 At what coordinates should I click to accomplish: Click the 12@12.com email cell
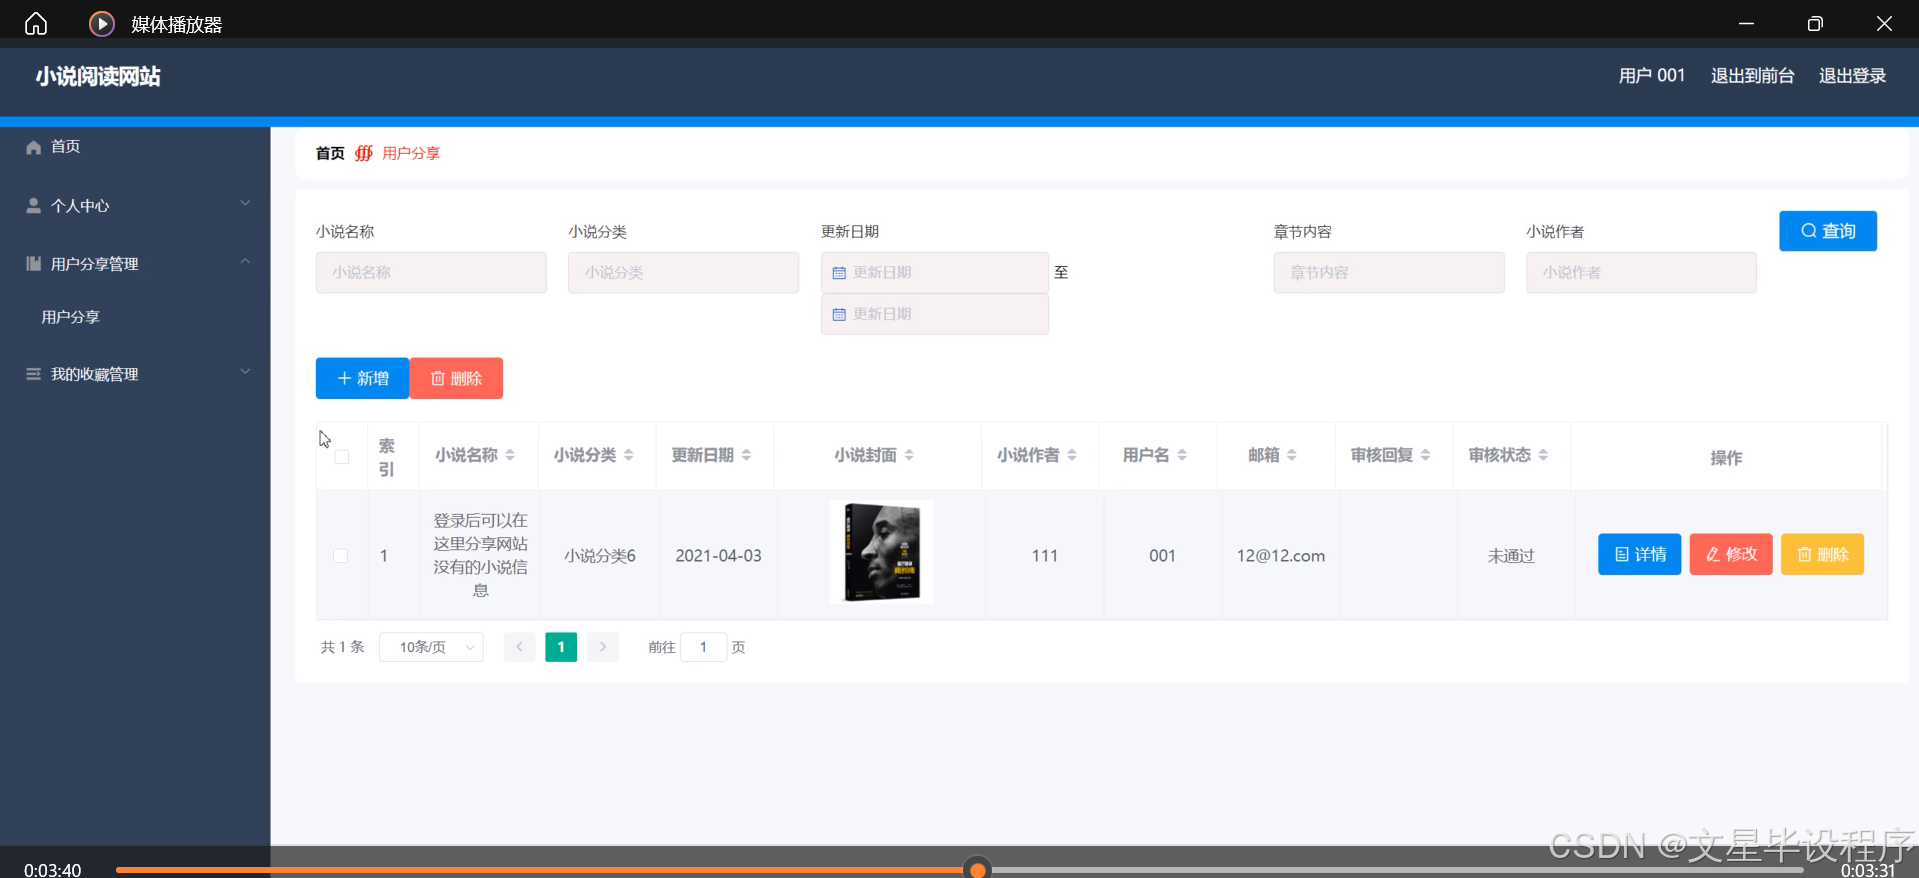click(1280, 556)
